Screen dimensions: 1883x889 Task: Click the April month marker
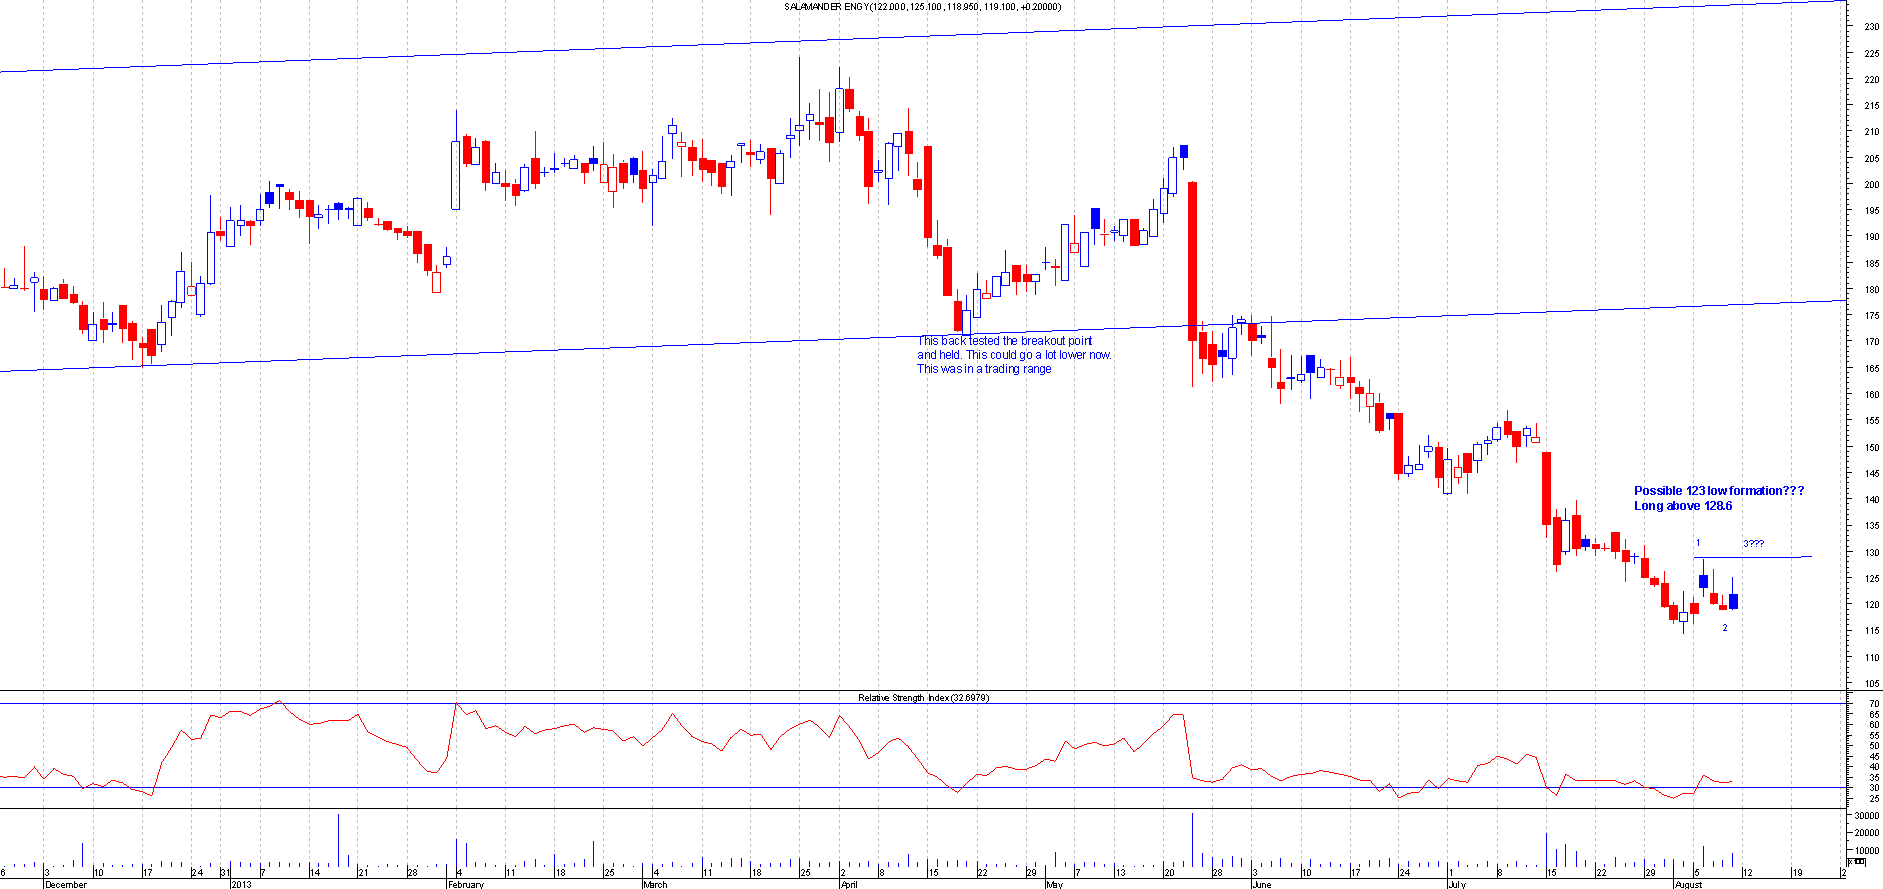(849, 884)
